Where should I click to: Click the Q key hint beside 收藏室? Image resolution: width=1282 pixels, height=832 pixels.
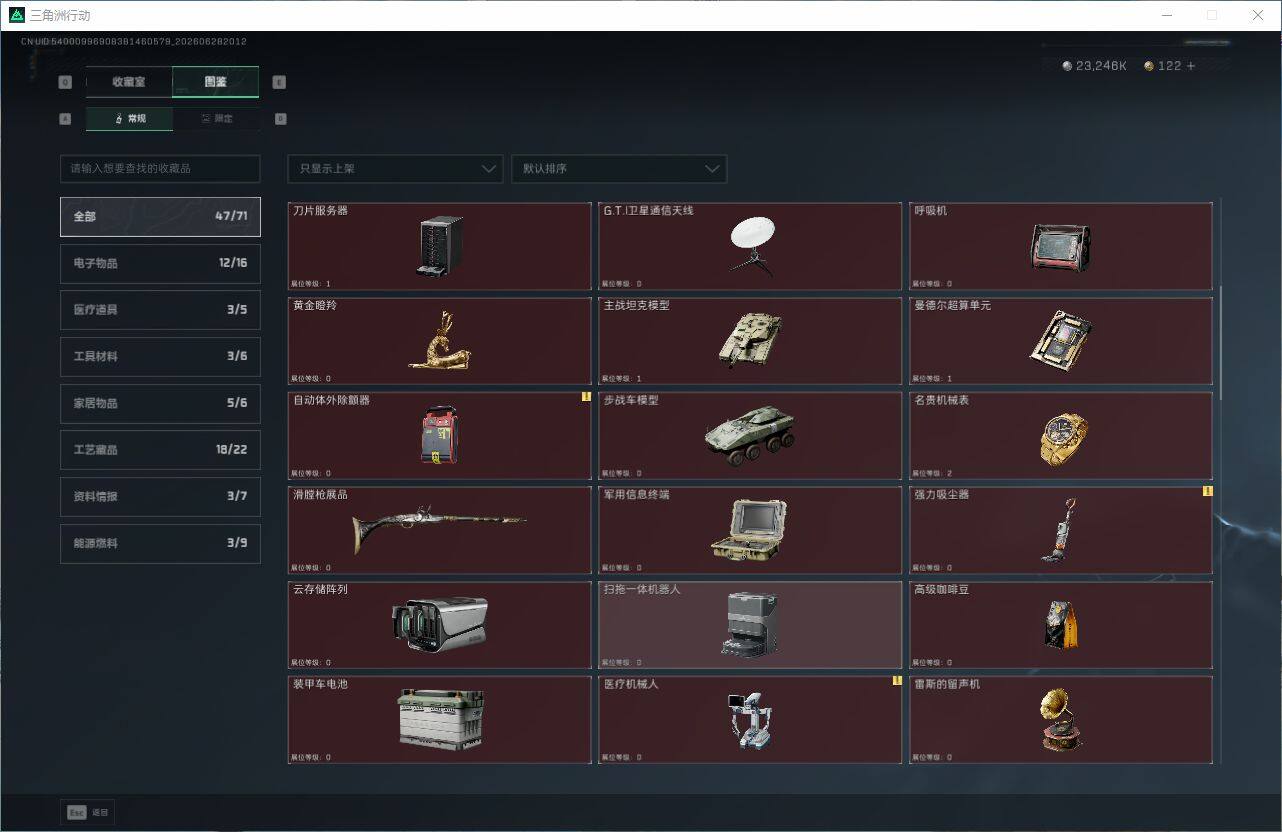tap(65, 82)
